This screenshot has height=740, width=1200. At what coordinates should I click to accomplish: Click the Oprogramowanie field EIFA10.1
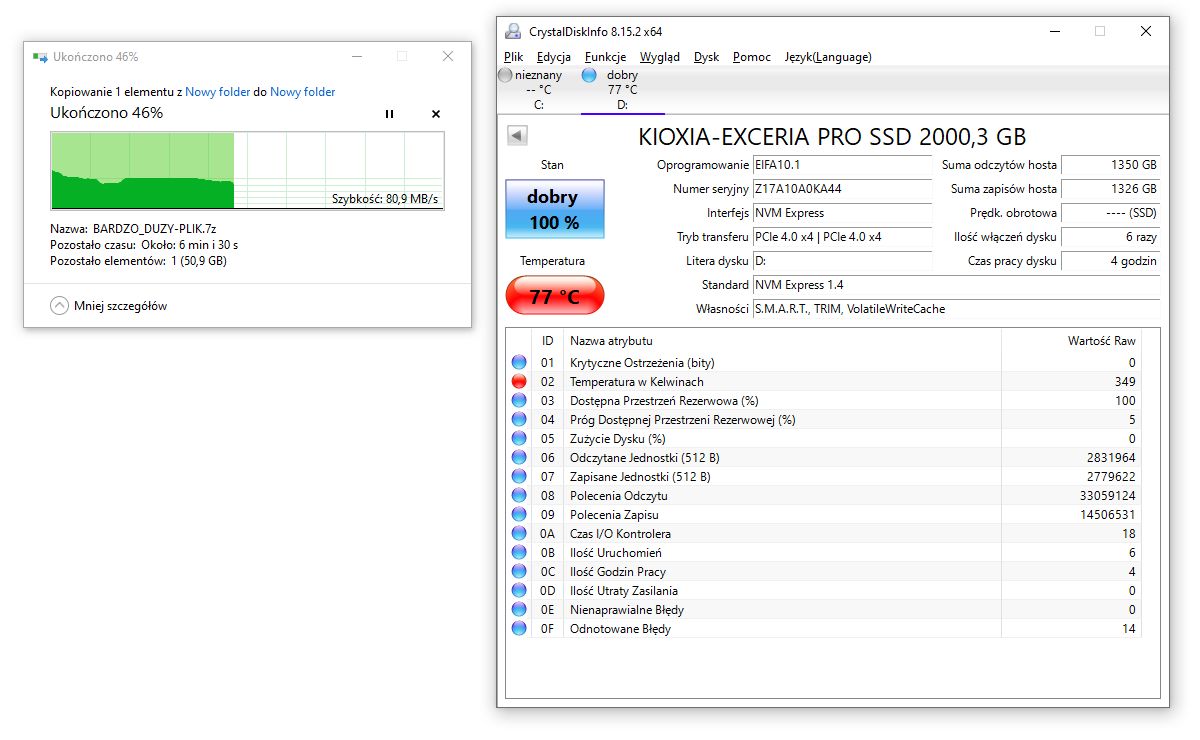[x=842, y=165]
